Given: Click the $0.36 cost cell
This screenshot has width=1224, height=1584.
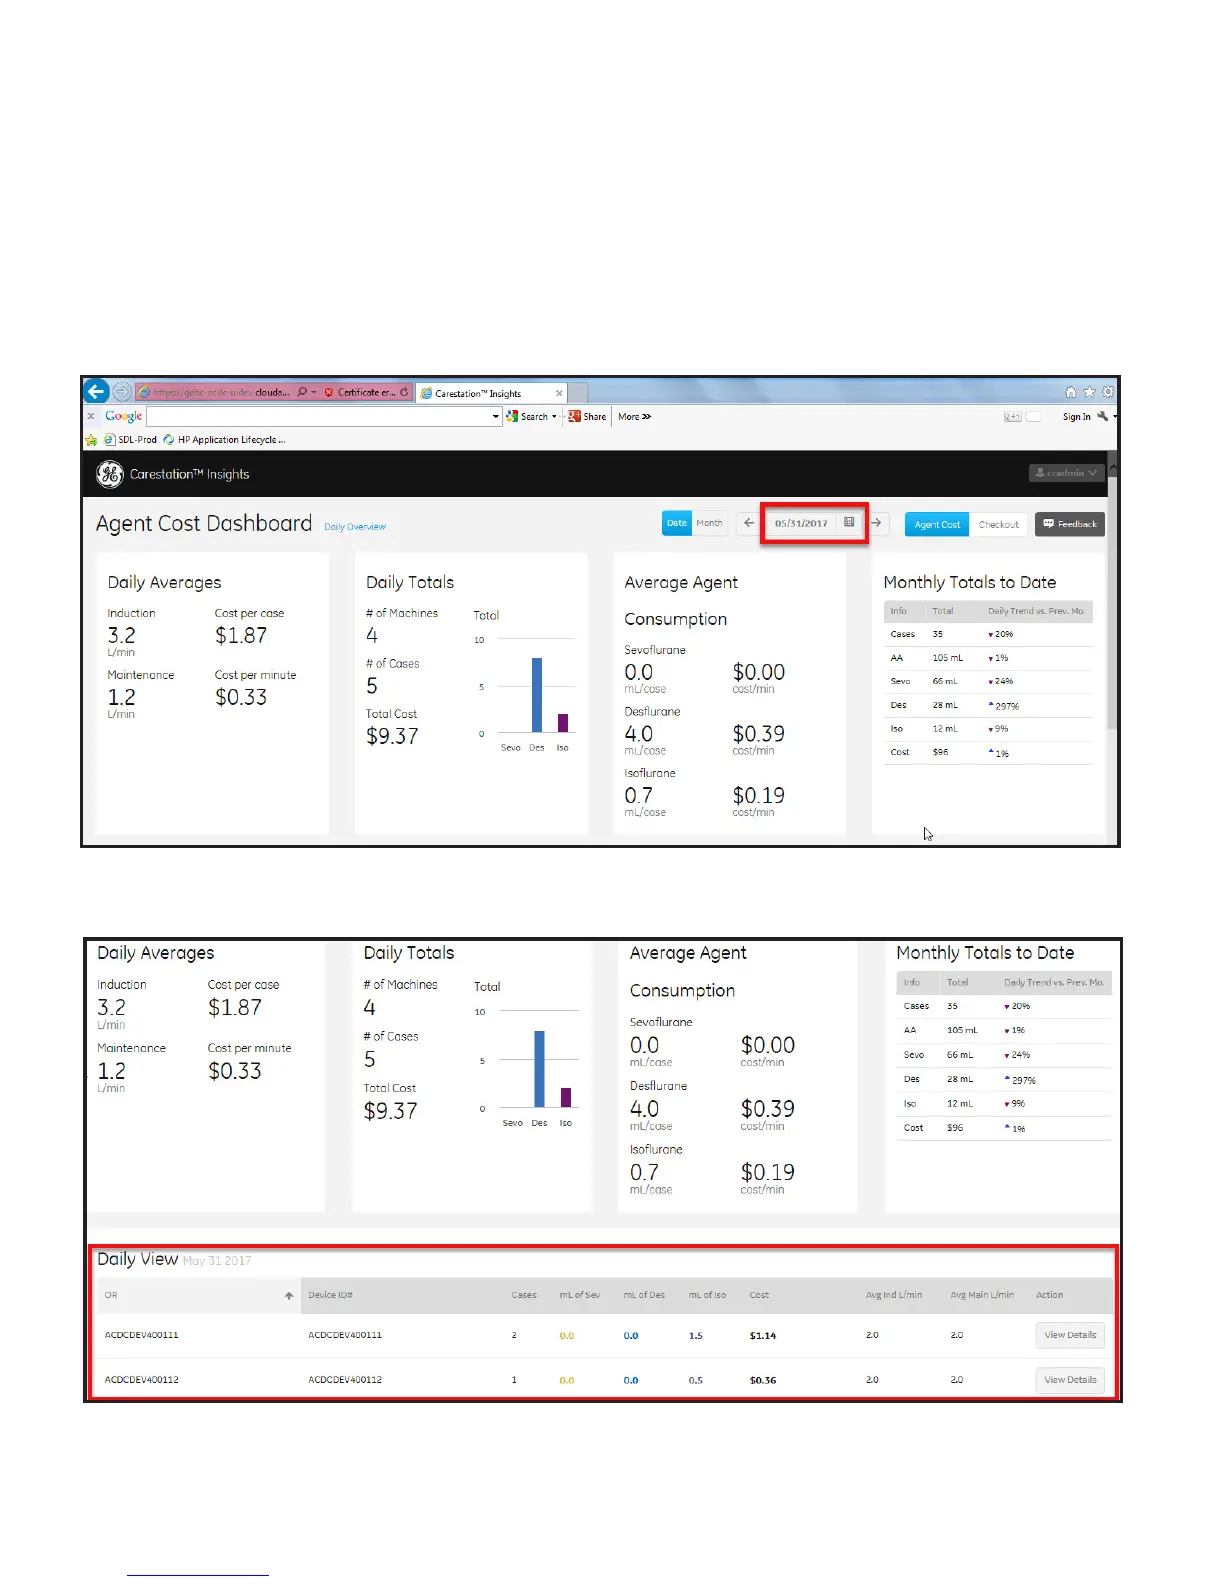Looking at the screenshot, I should pyautogui.click(x=763, y=1380).
